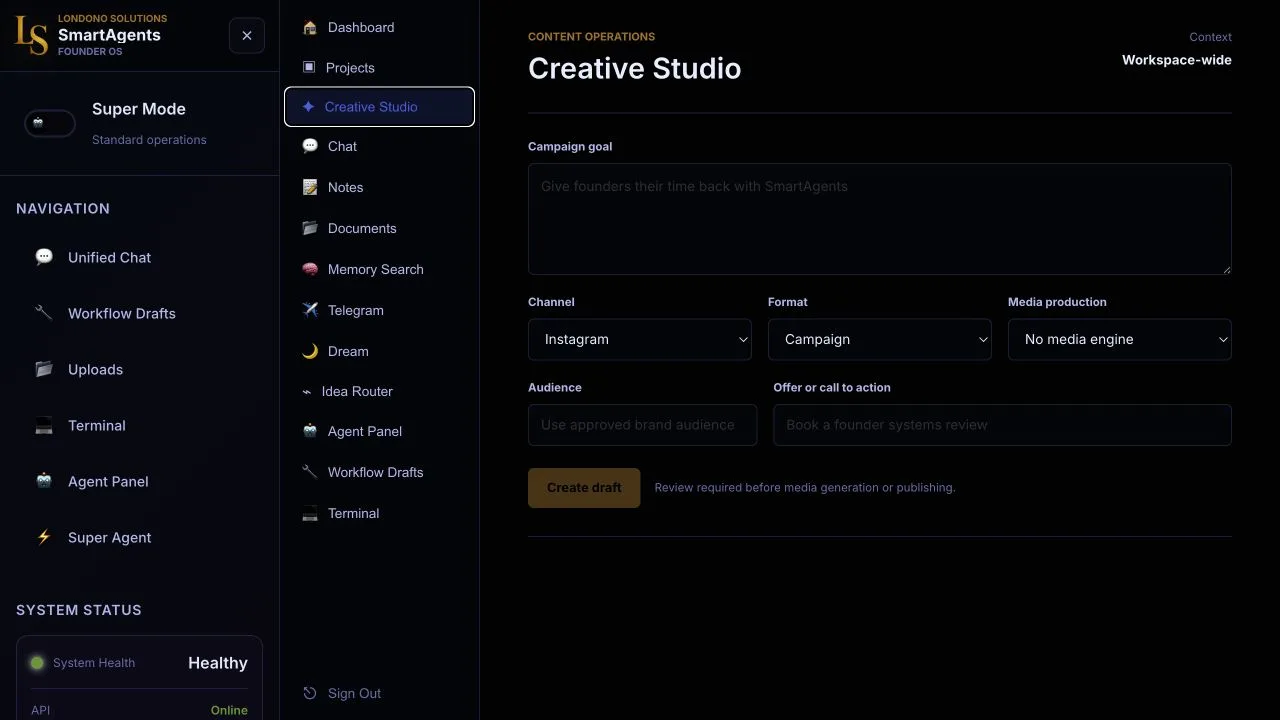The image size is (1280, 720).
Task: Open Memory Search page
Action: pos(379,269)
